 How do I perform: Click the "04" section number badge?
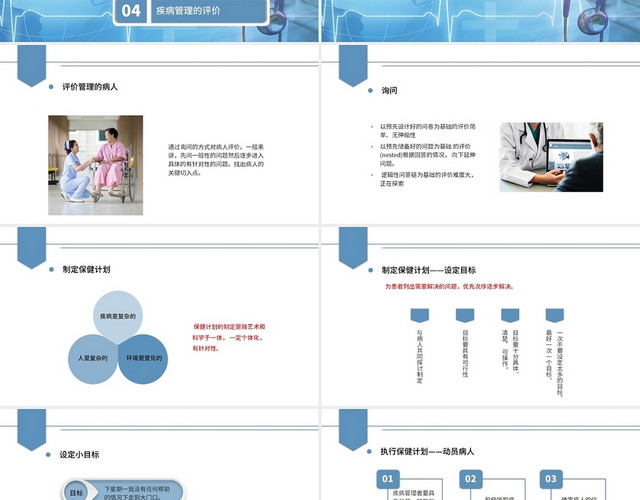(x=131, y=11)
